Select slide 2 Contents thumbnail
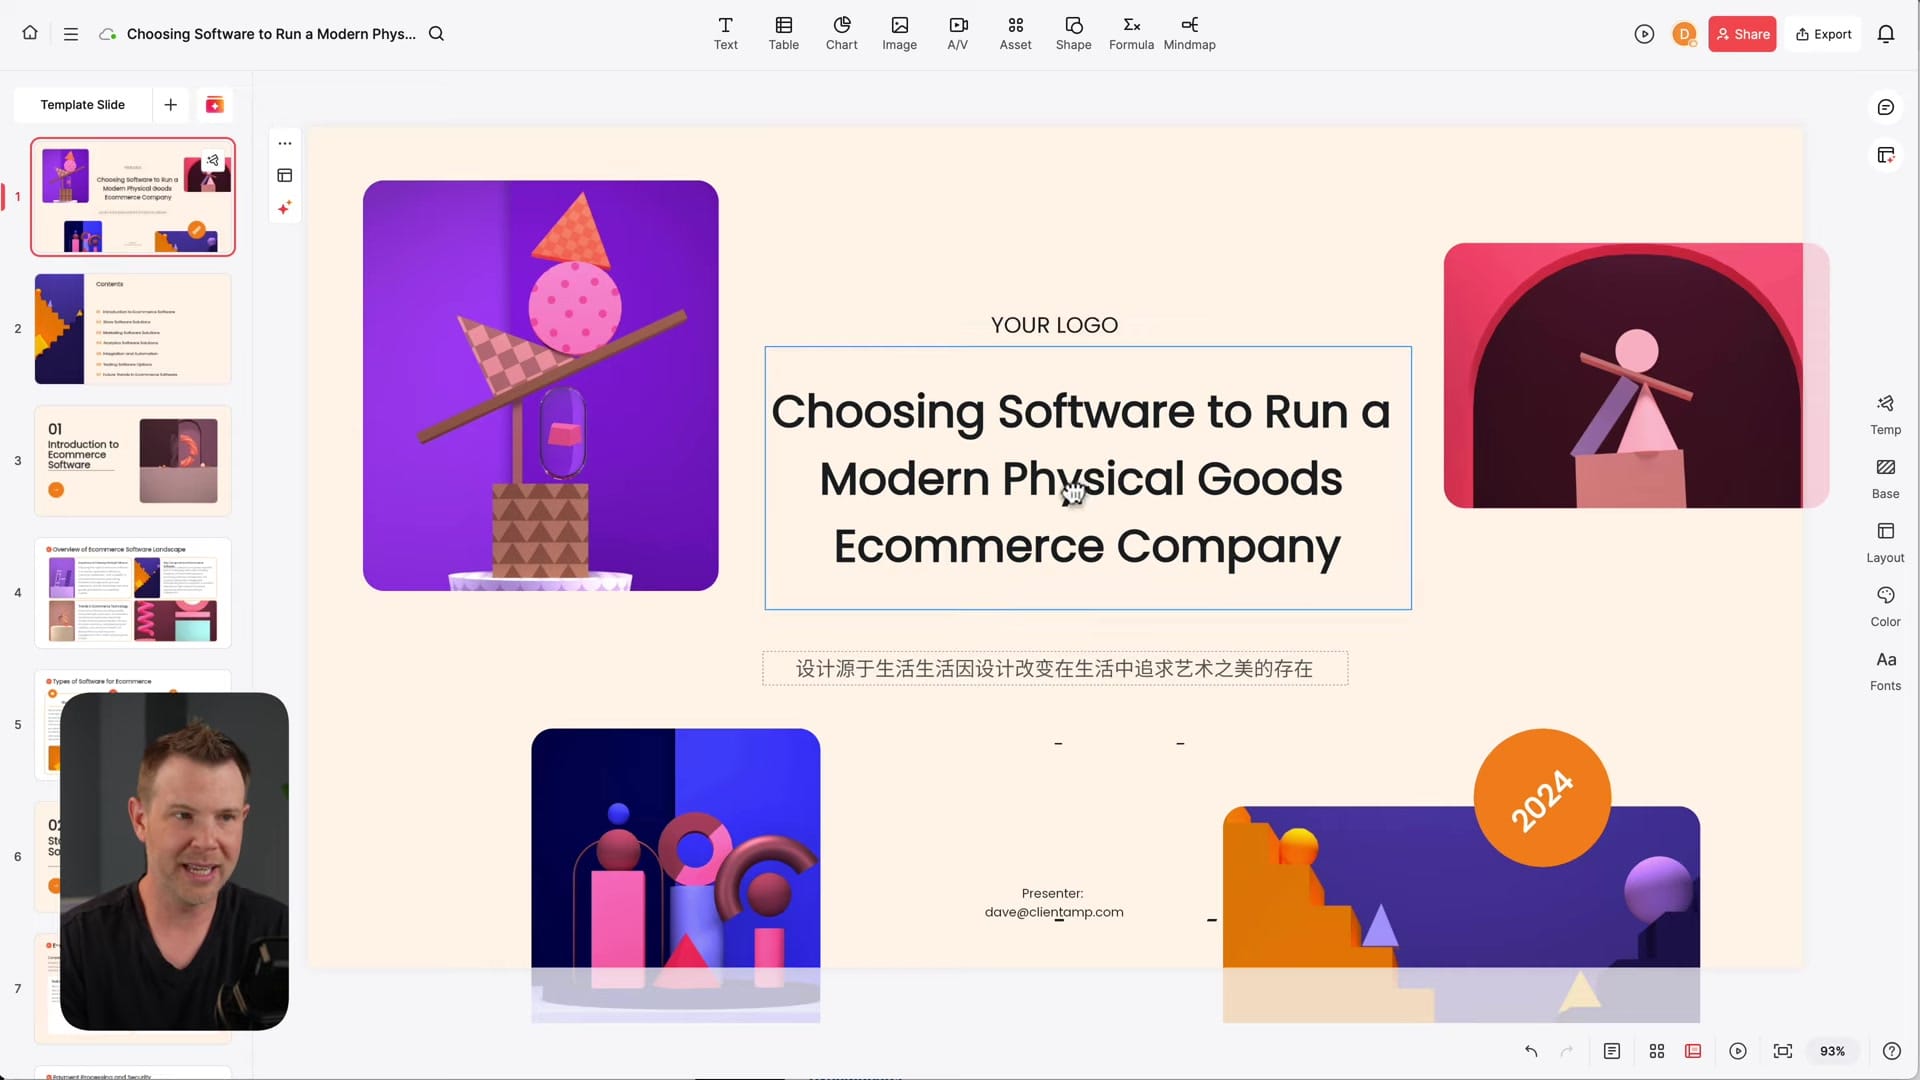 tap(133, 329)
